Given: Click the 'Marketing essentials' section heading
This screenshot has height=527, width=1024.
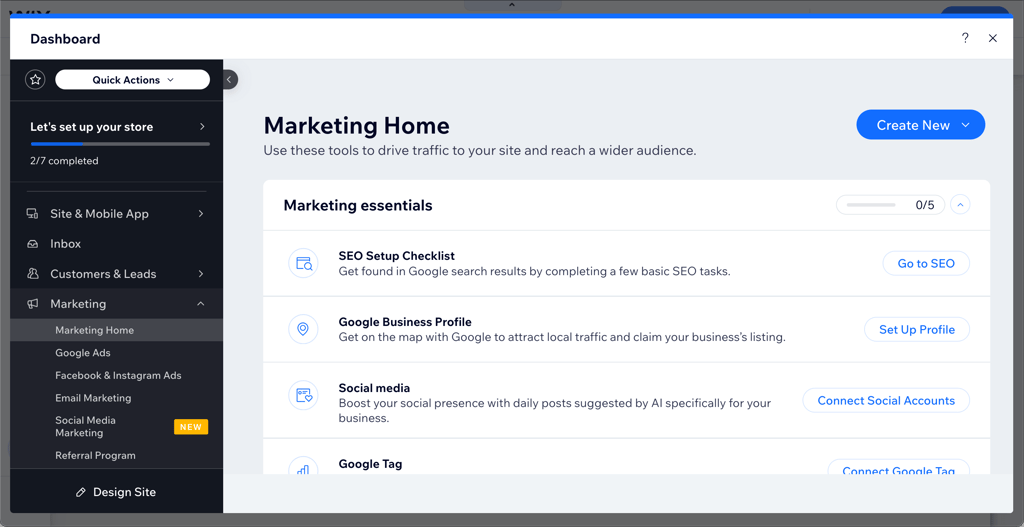Looking at the screenshot, I should tap(358, 205).
